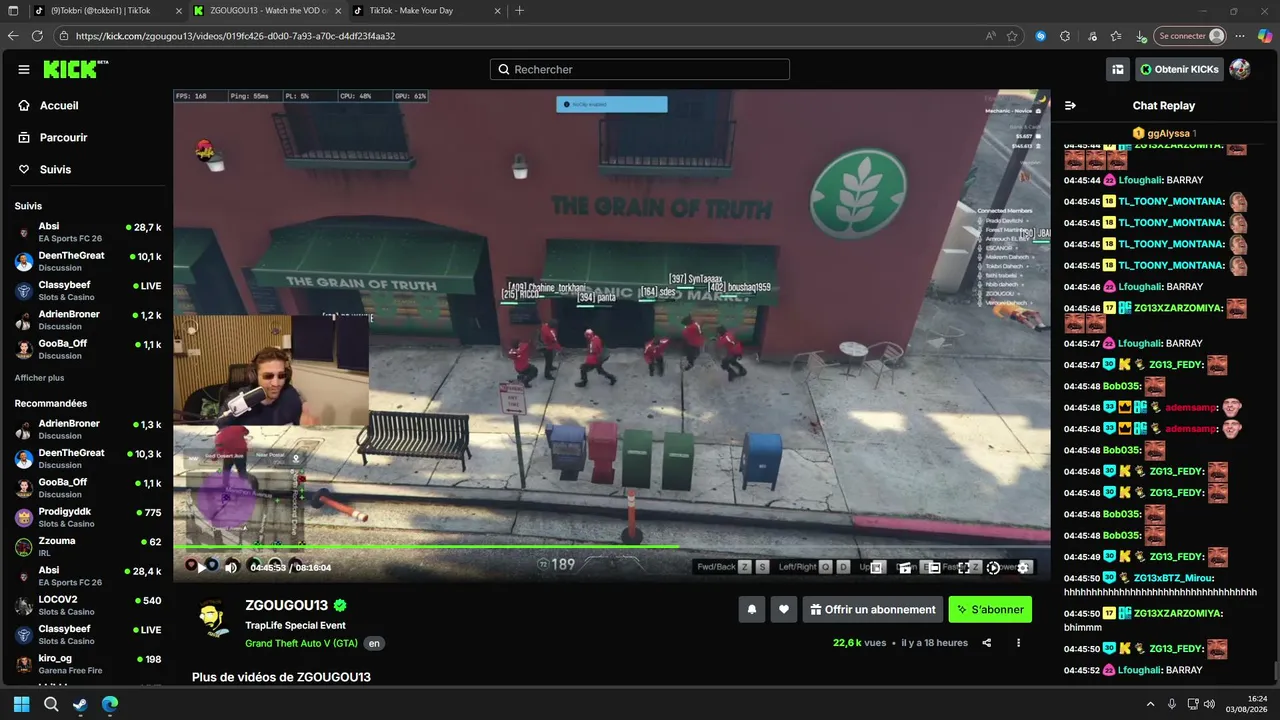Open Windows taskbar search
The image size is (1280, 720).
pyautogui.click(x=51, y=704)
